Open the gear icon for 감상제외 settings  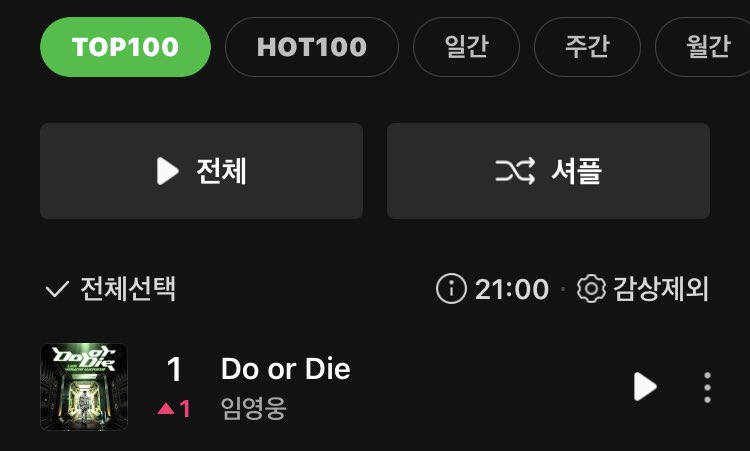tap(591, 289)
